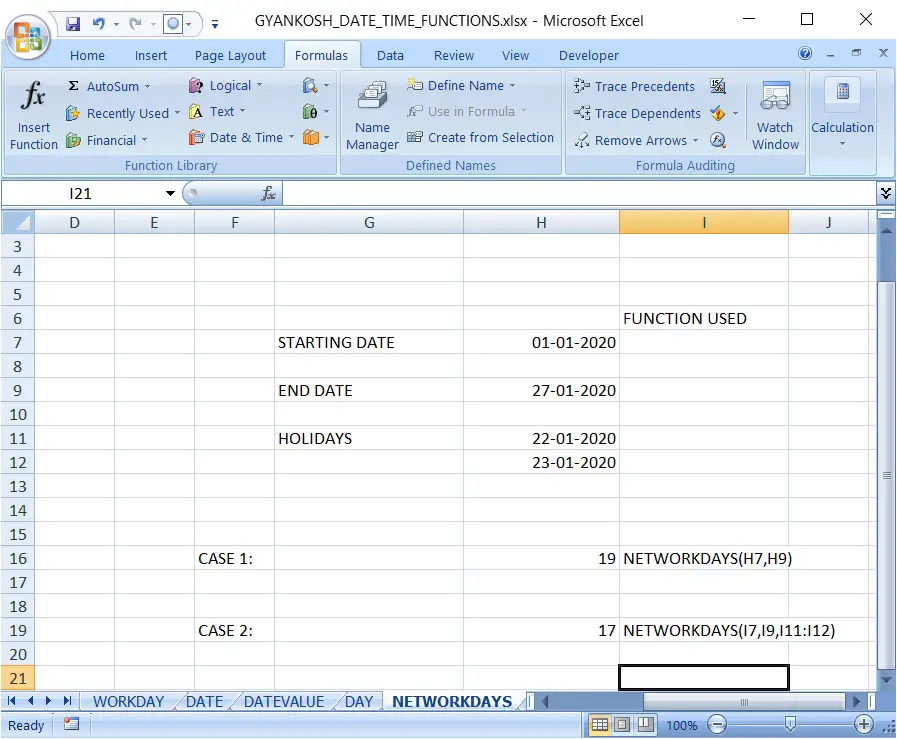Click Create from Selection
This screenshot has width=897, height=739.
[x=481, y=138]
